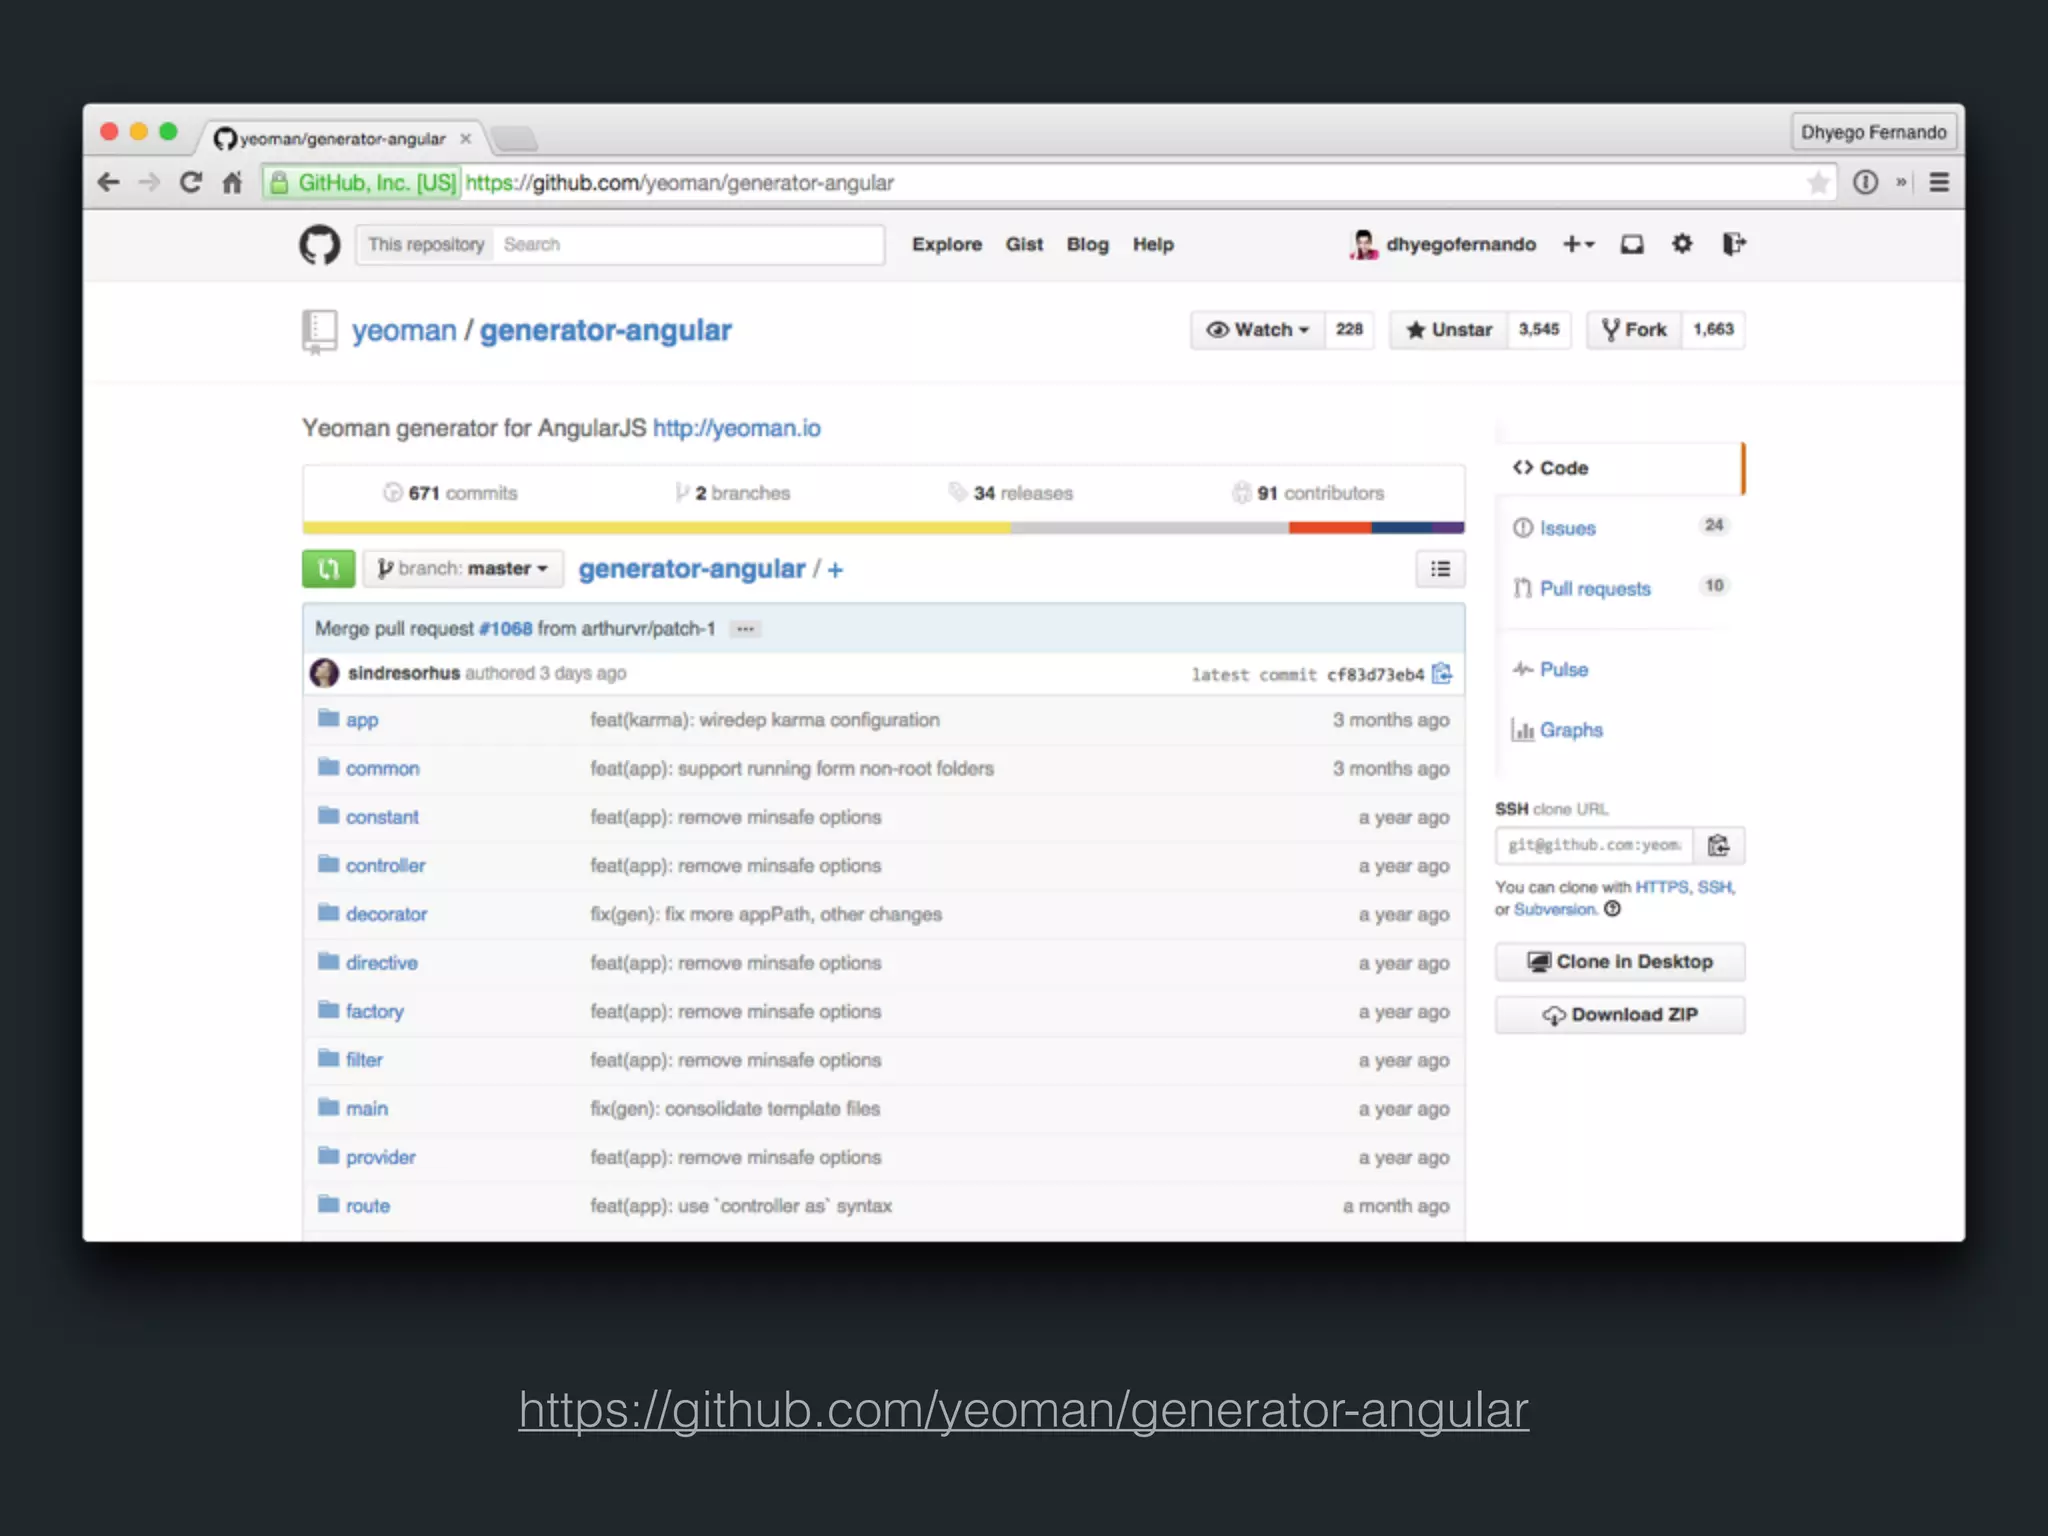Click the repository language color bar

(883, 528)
